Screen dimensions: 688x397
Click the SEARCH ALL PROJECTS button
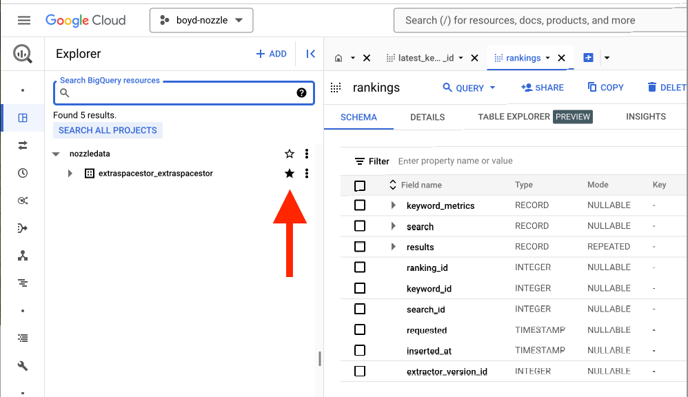tap(108, 130)
